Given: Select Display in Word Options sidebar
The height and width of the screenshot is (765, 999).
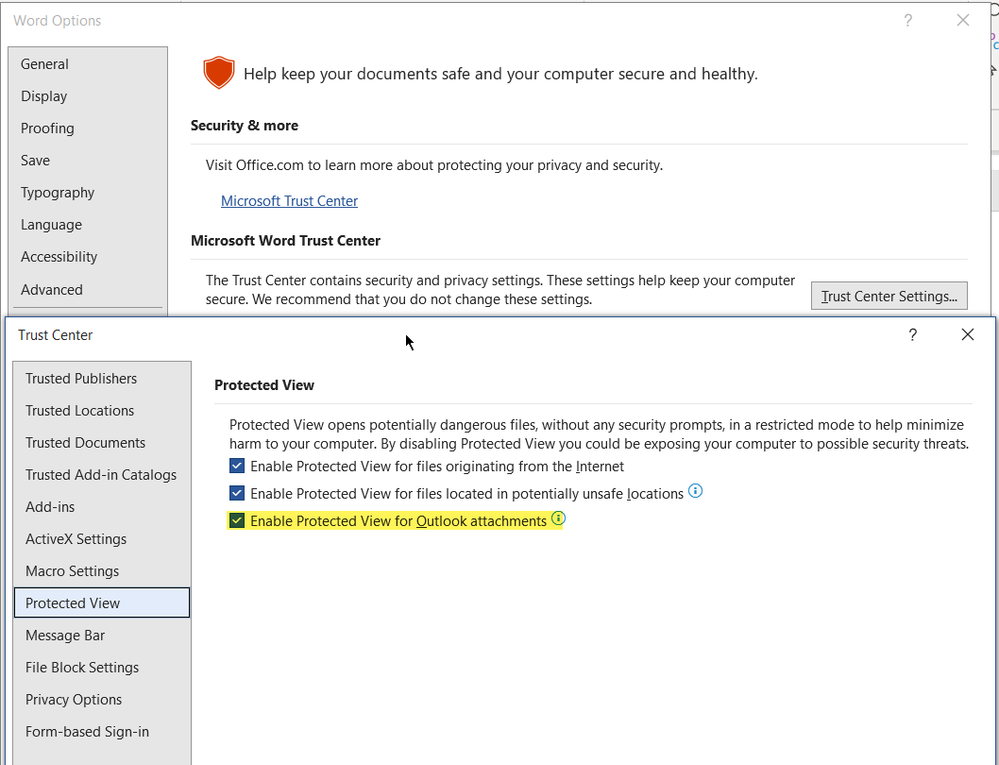Looking at the screenshot, I should (88, 96).
